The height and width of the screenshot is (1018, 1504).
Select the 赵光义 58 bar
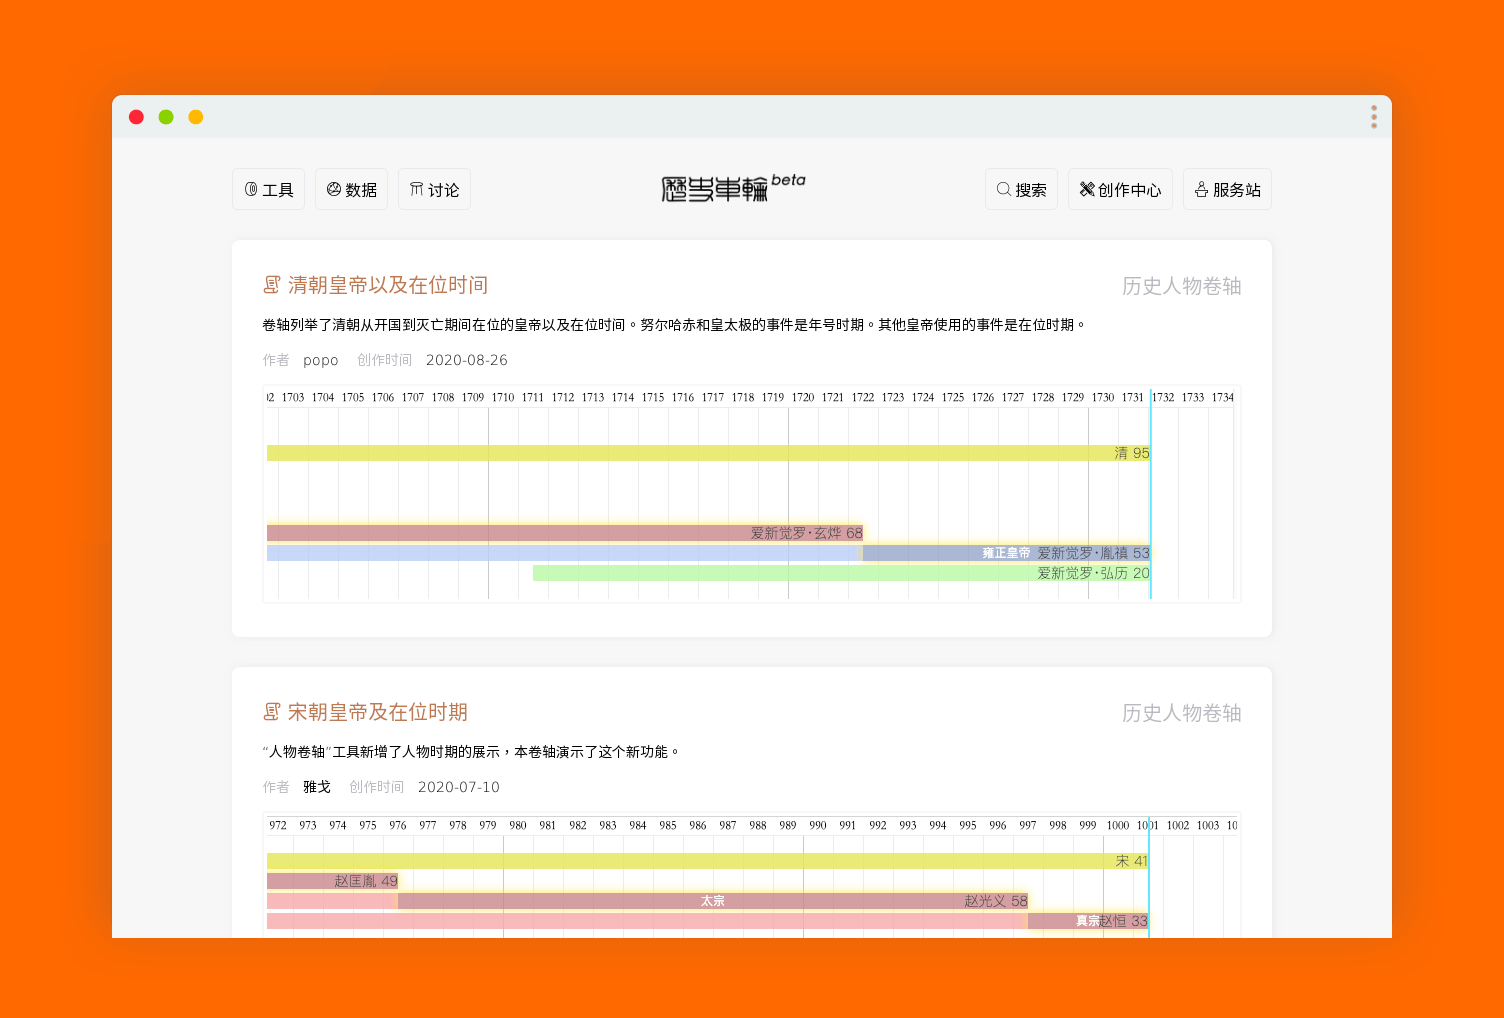pos(713,901)
